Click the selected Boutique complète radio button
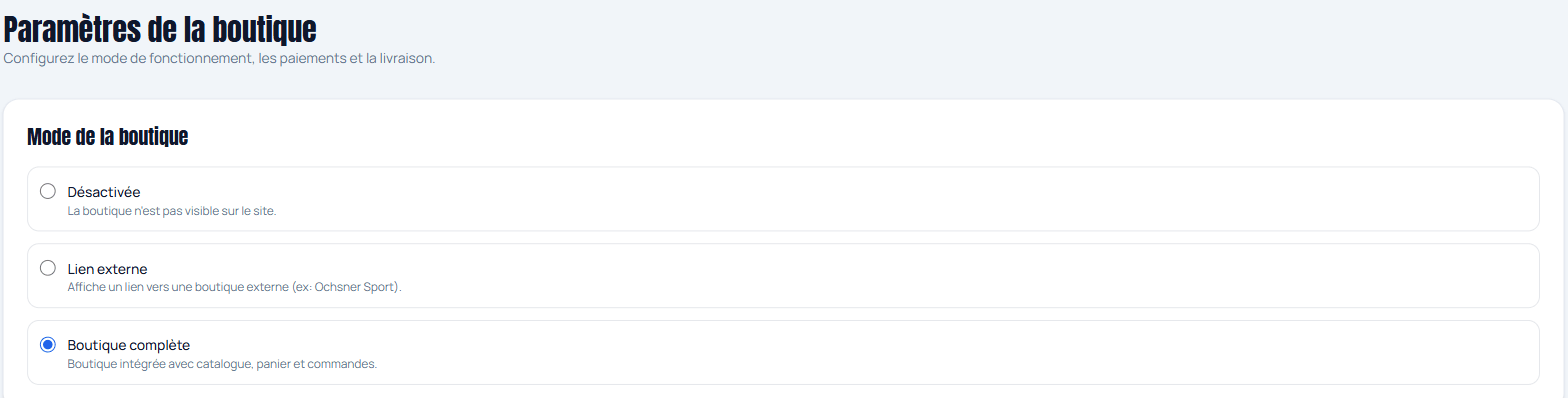1568x398 pixels. [47, 345]
